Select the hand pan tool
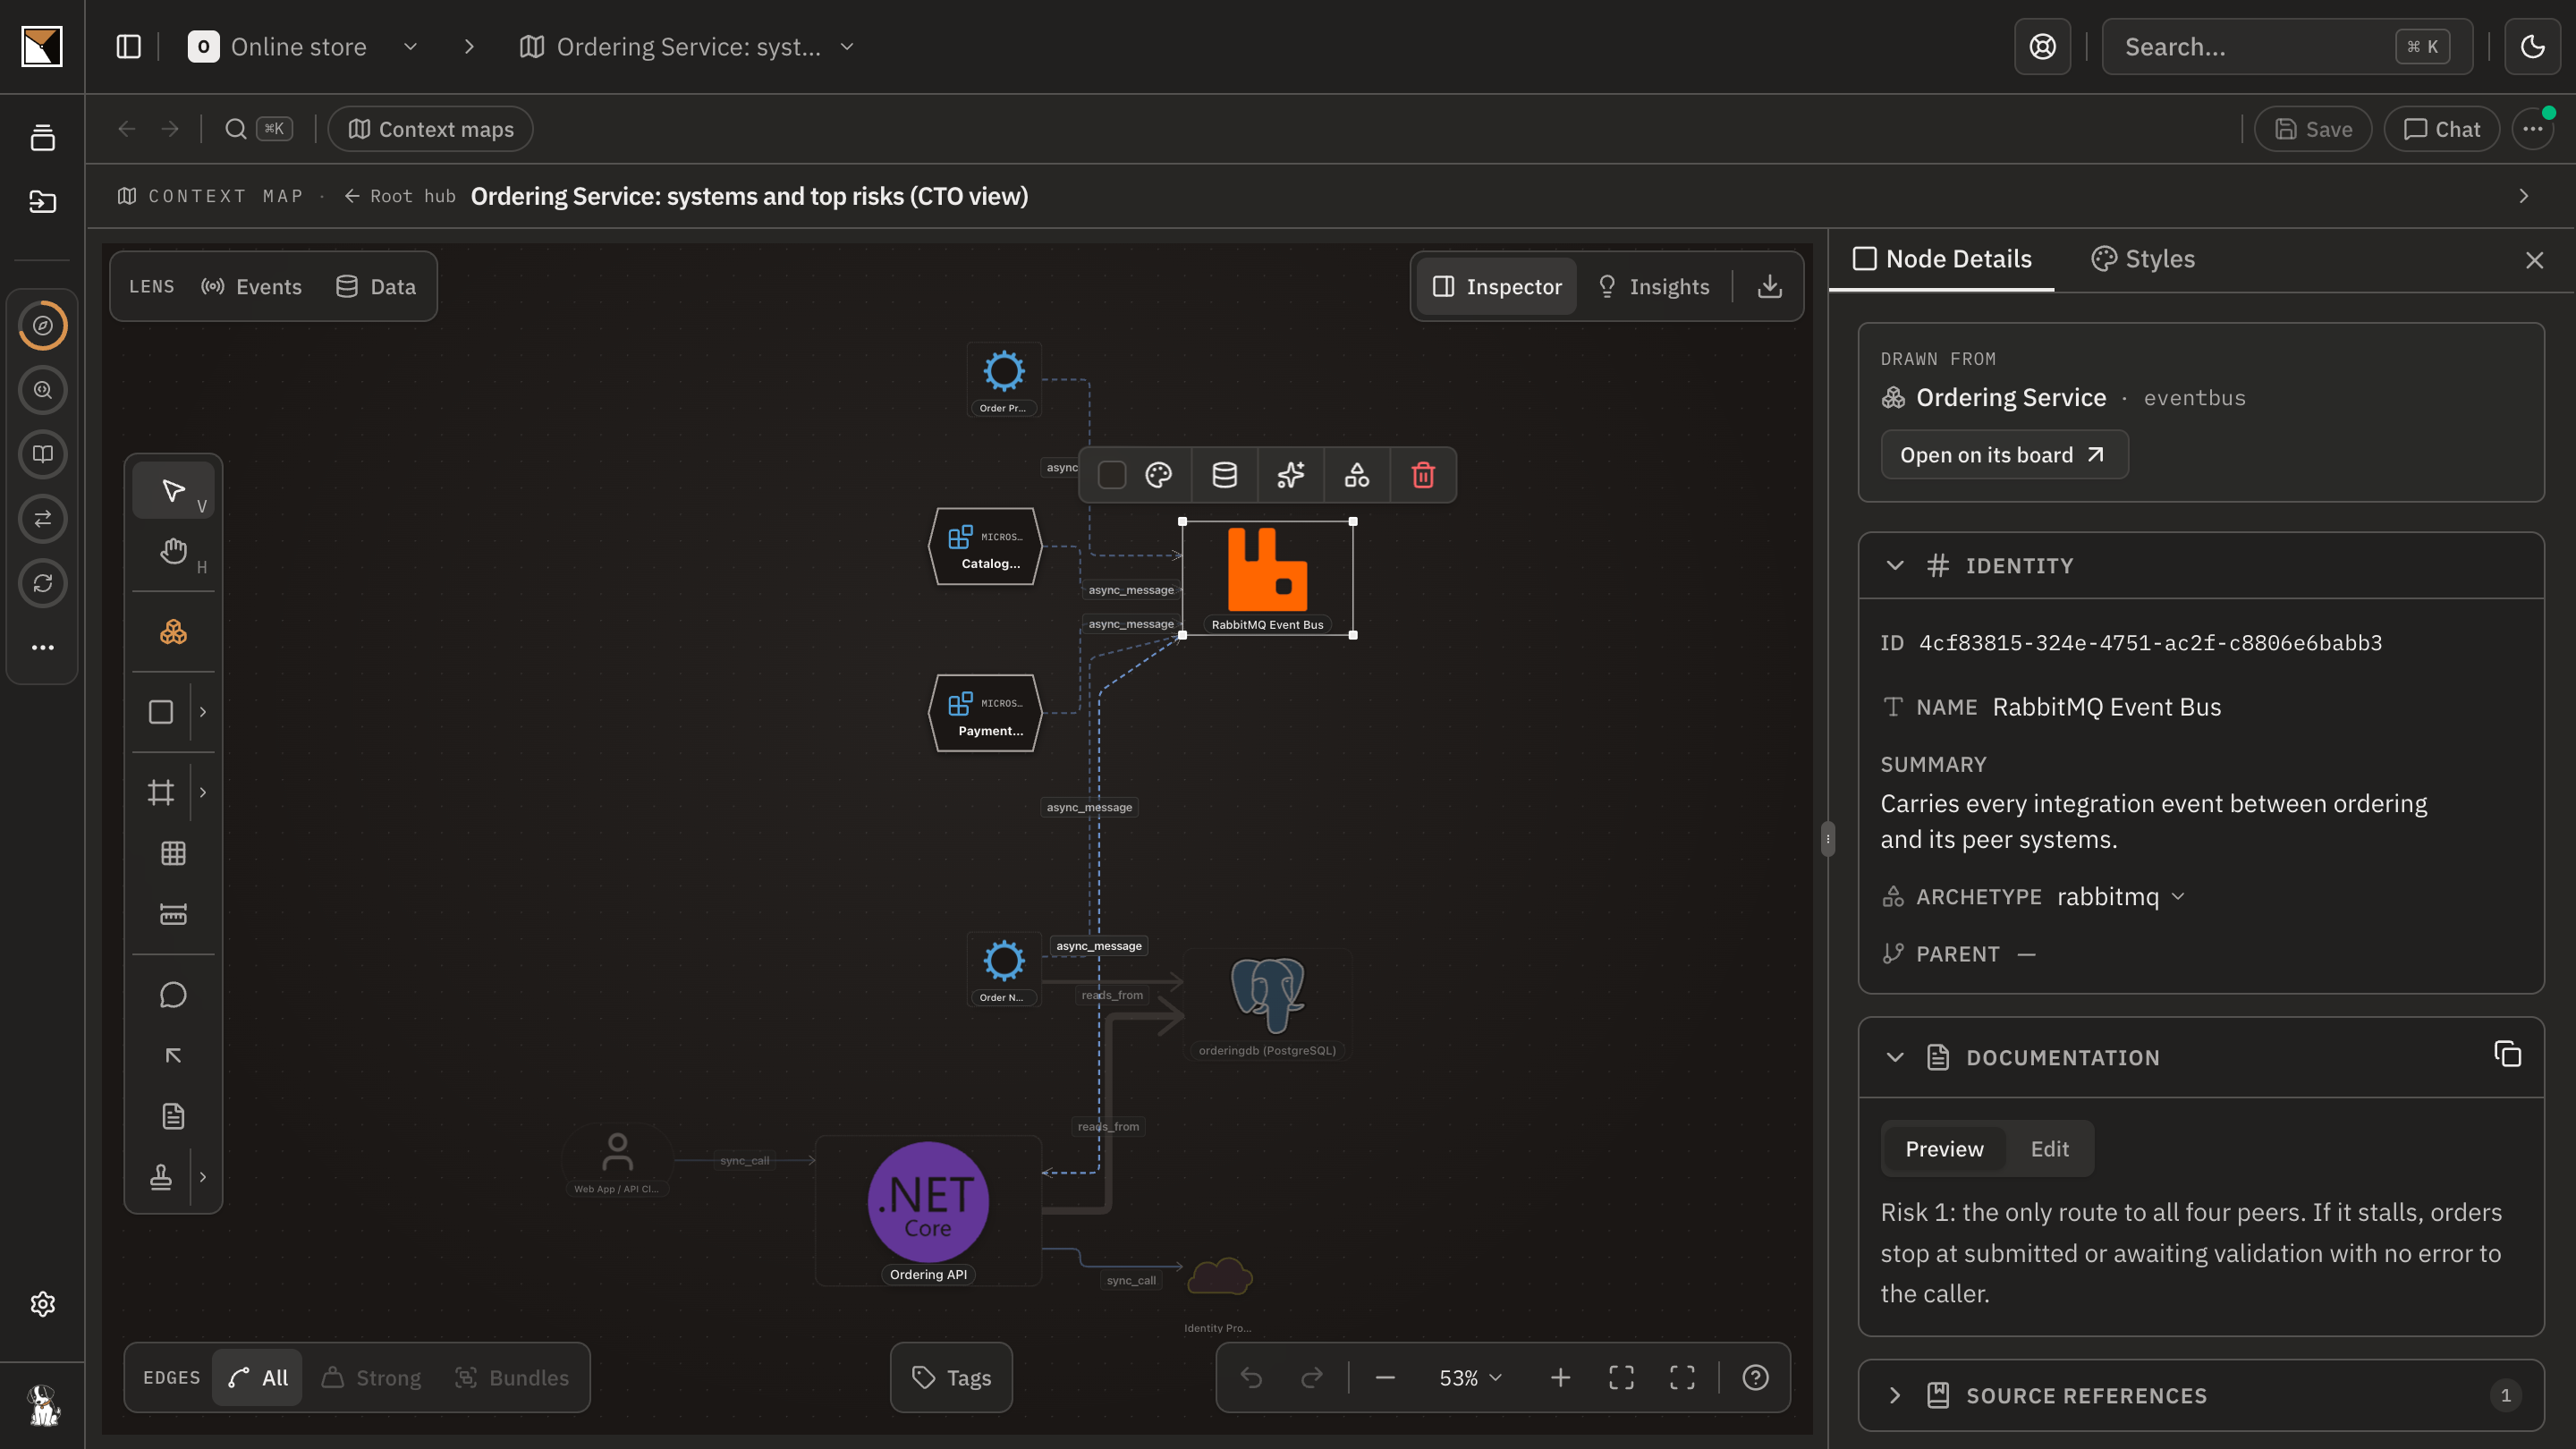The height and width of the screenshot is (1449, 2576). coord(173,551)
